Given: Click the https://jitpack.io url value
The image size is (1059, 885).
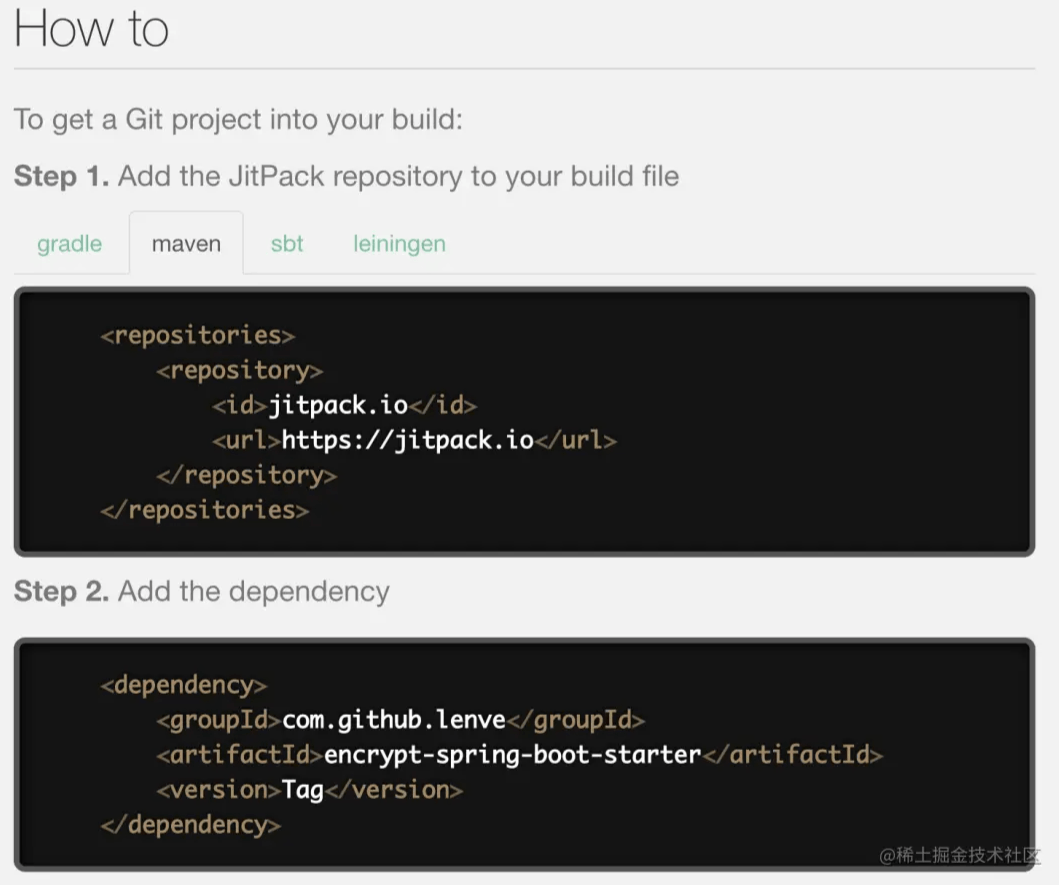Looking at the screenshot, I should pyautogui.click(x=408, y=440).
